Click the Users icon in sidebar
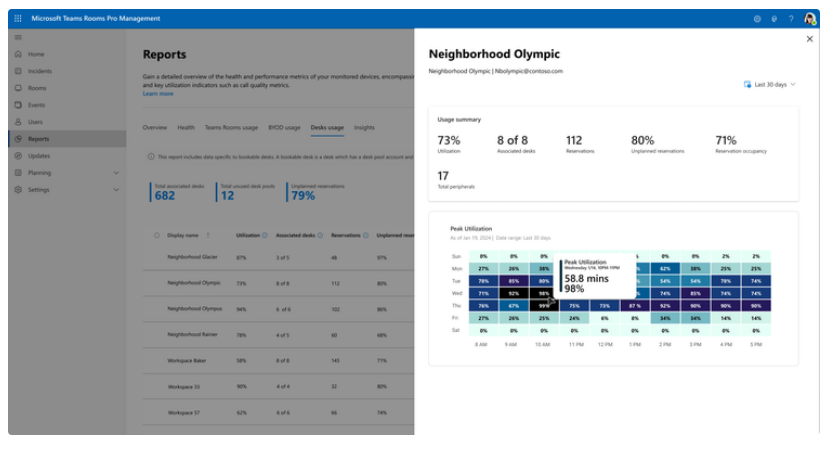The height and width of the screenshot is (451, 830). [x=18, y=122]
